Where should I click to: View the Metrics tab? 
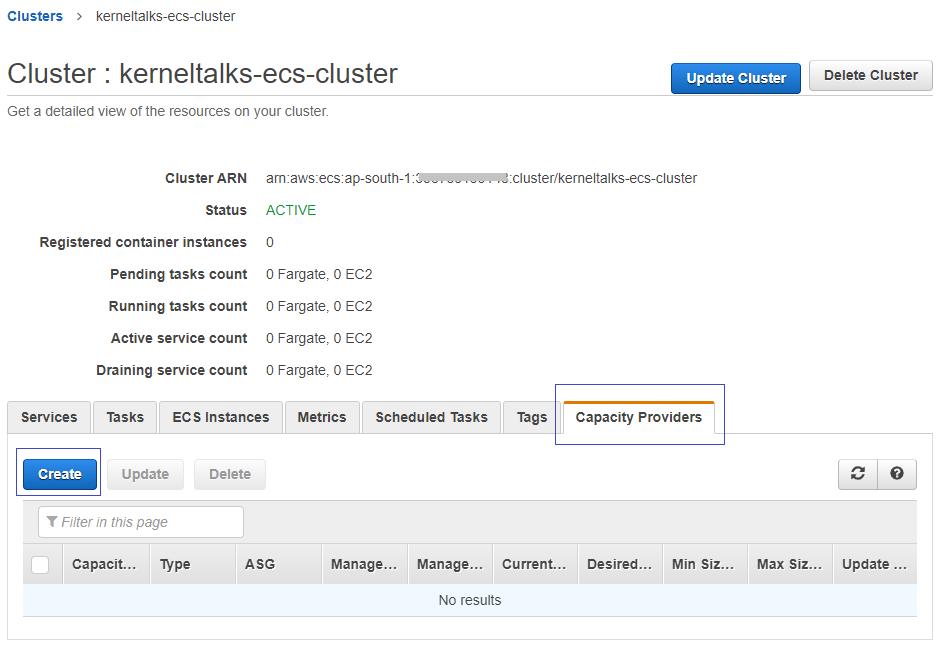point(322,417)
